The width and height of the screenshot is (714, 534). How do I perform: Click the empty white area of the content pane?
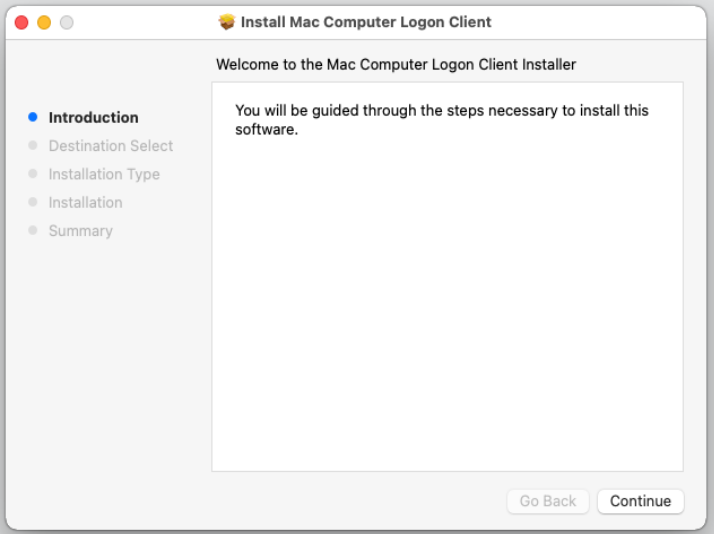click(447, 320)
